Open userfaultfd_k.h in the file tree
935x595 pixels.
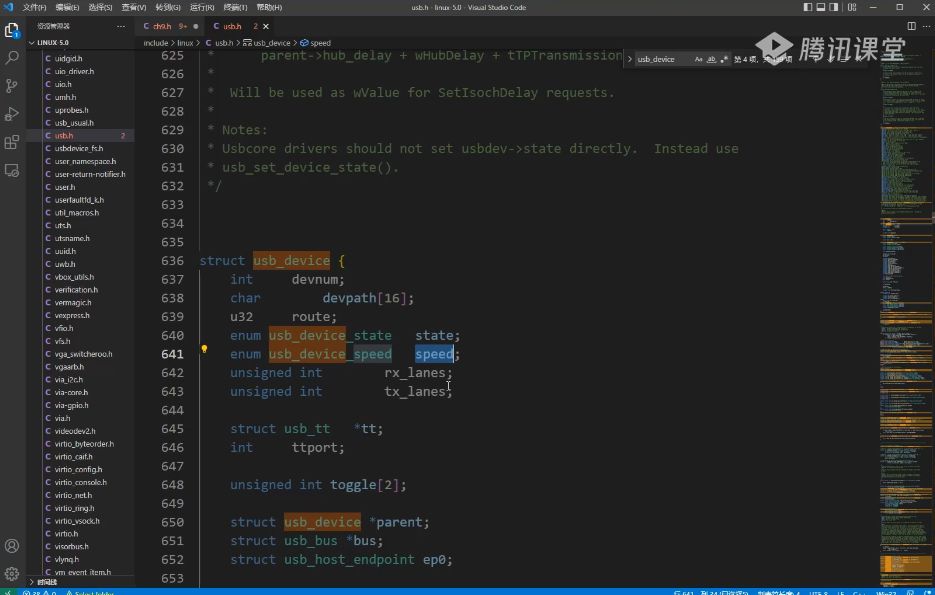[x=79, y=200]
